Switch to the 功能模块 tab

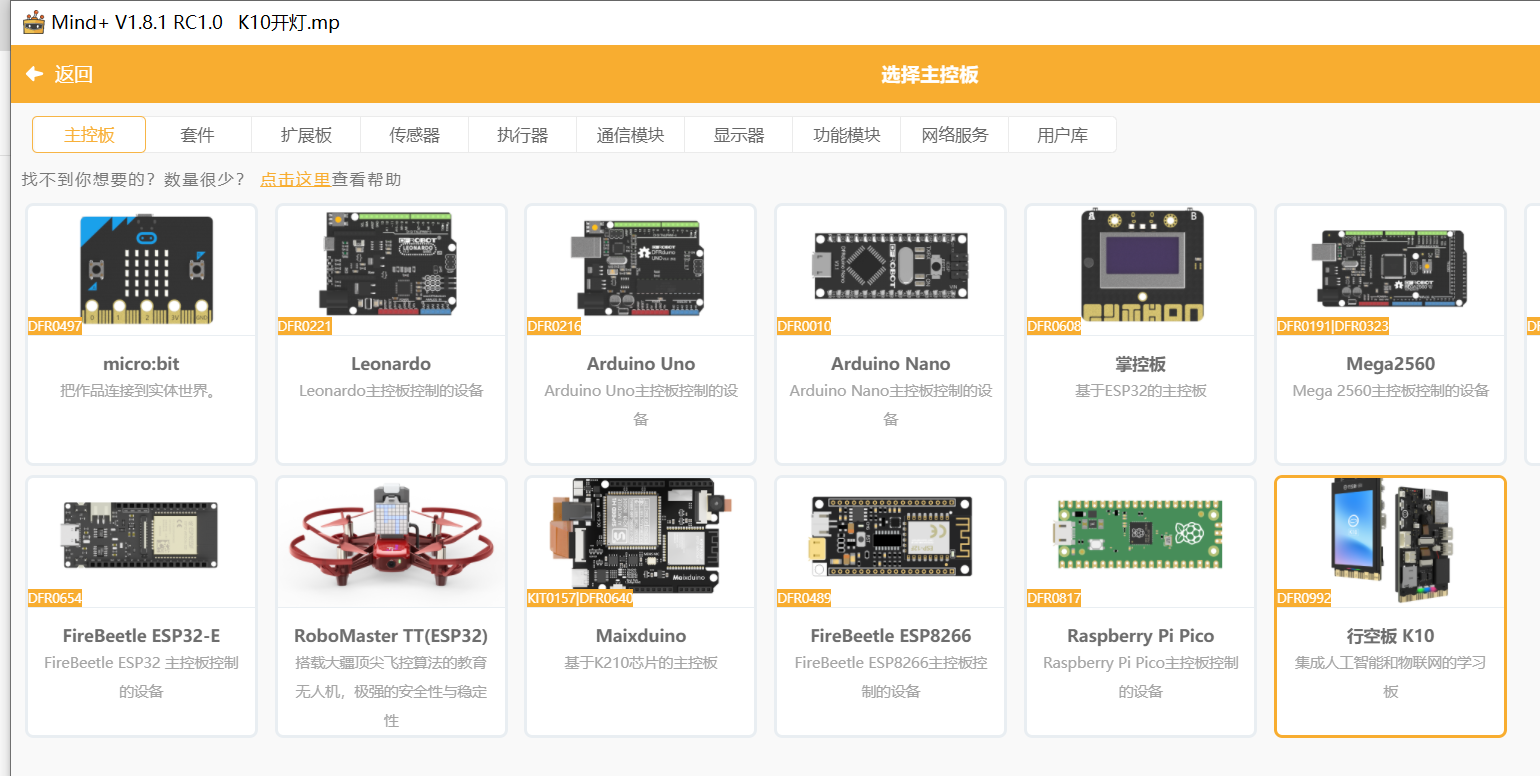846,135
